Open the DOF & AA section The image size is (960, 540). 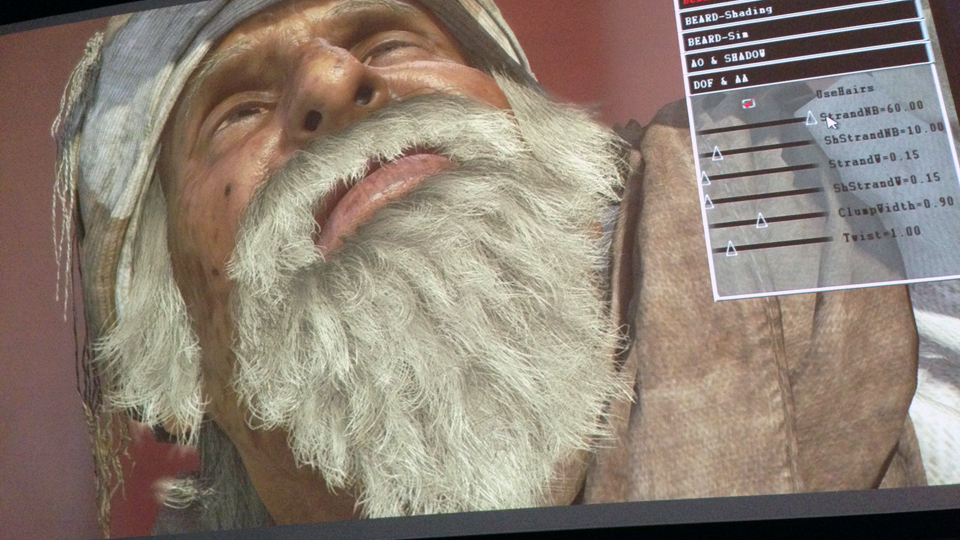[809, 78]
